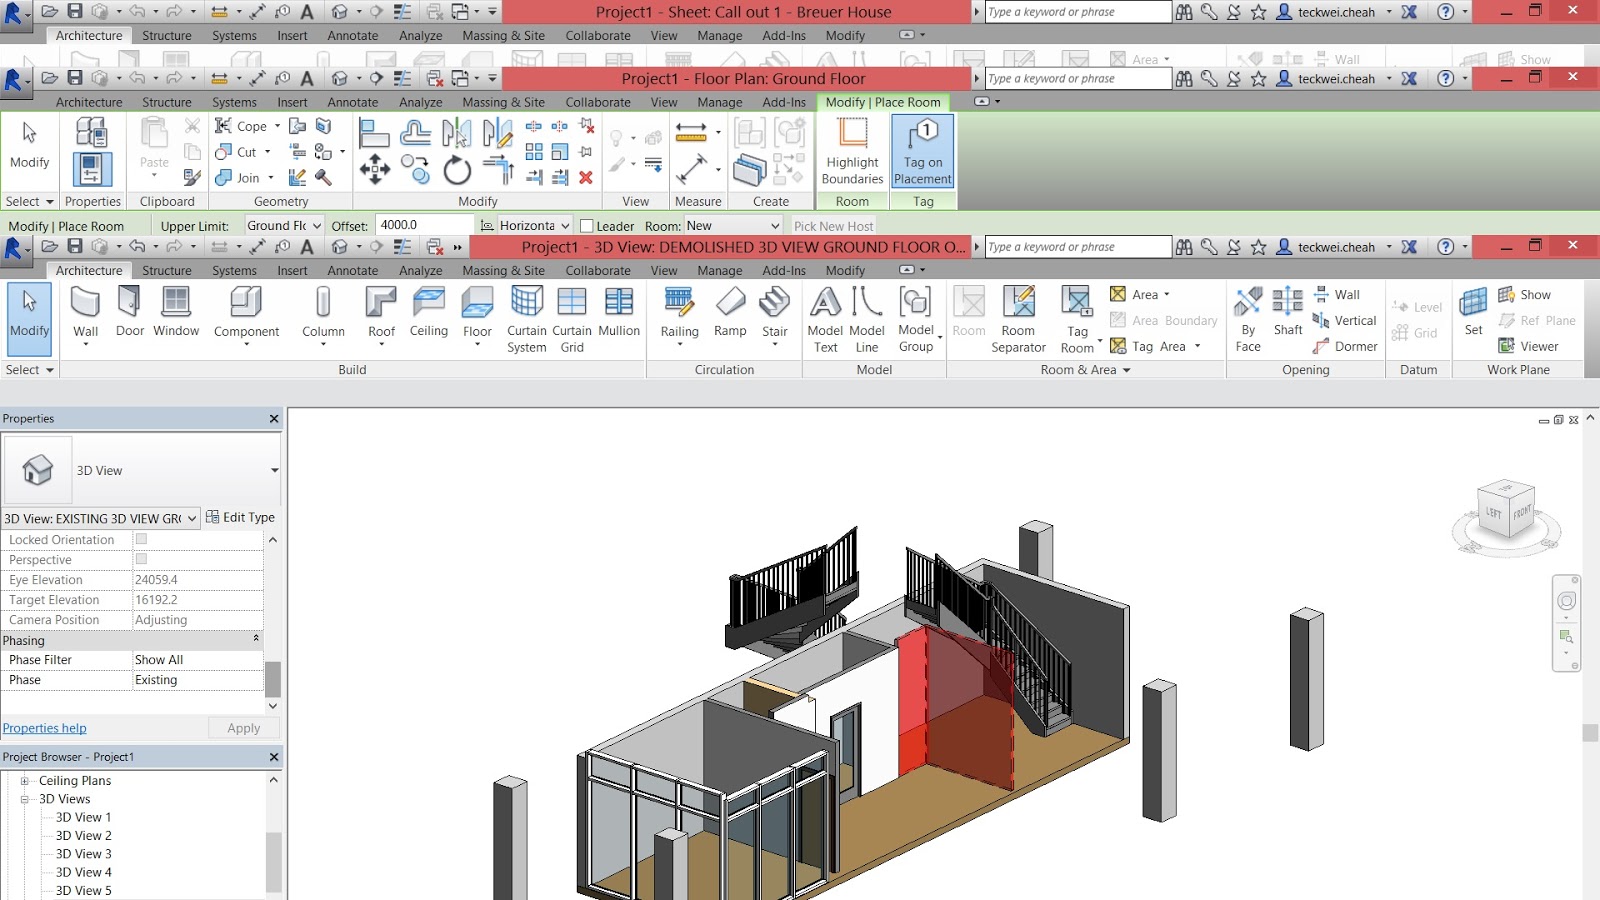
Task: Open the Horizontal tag orientation dropdown
Action: tap(534, 226)
